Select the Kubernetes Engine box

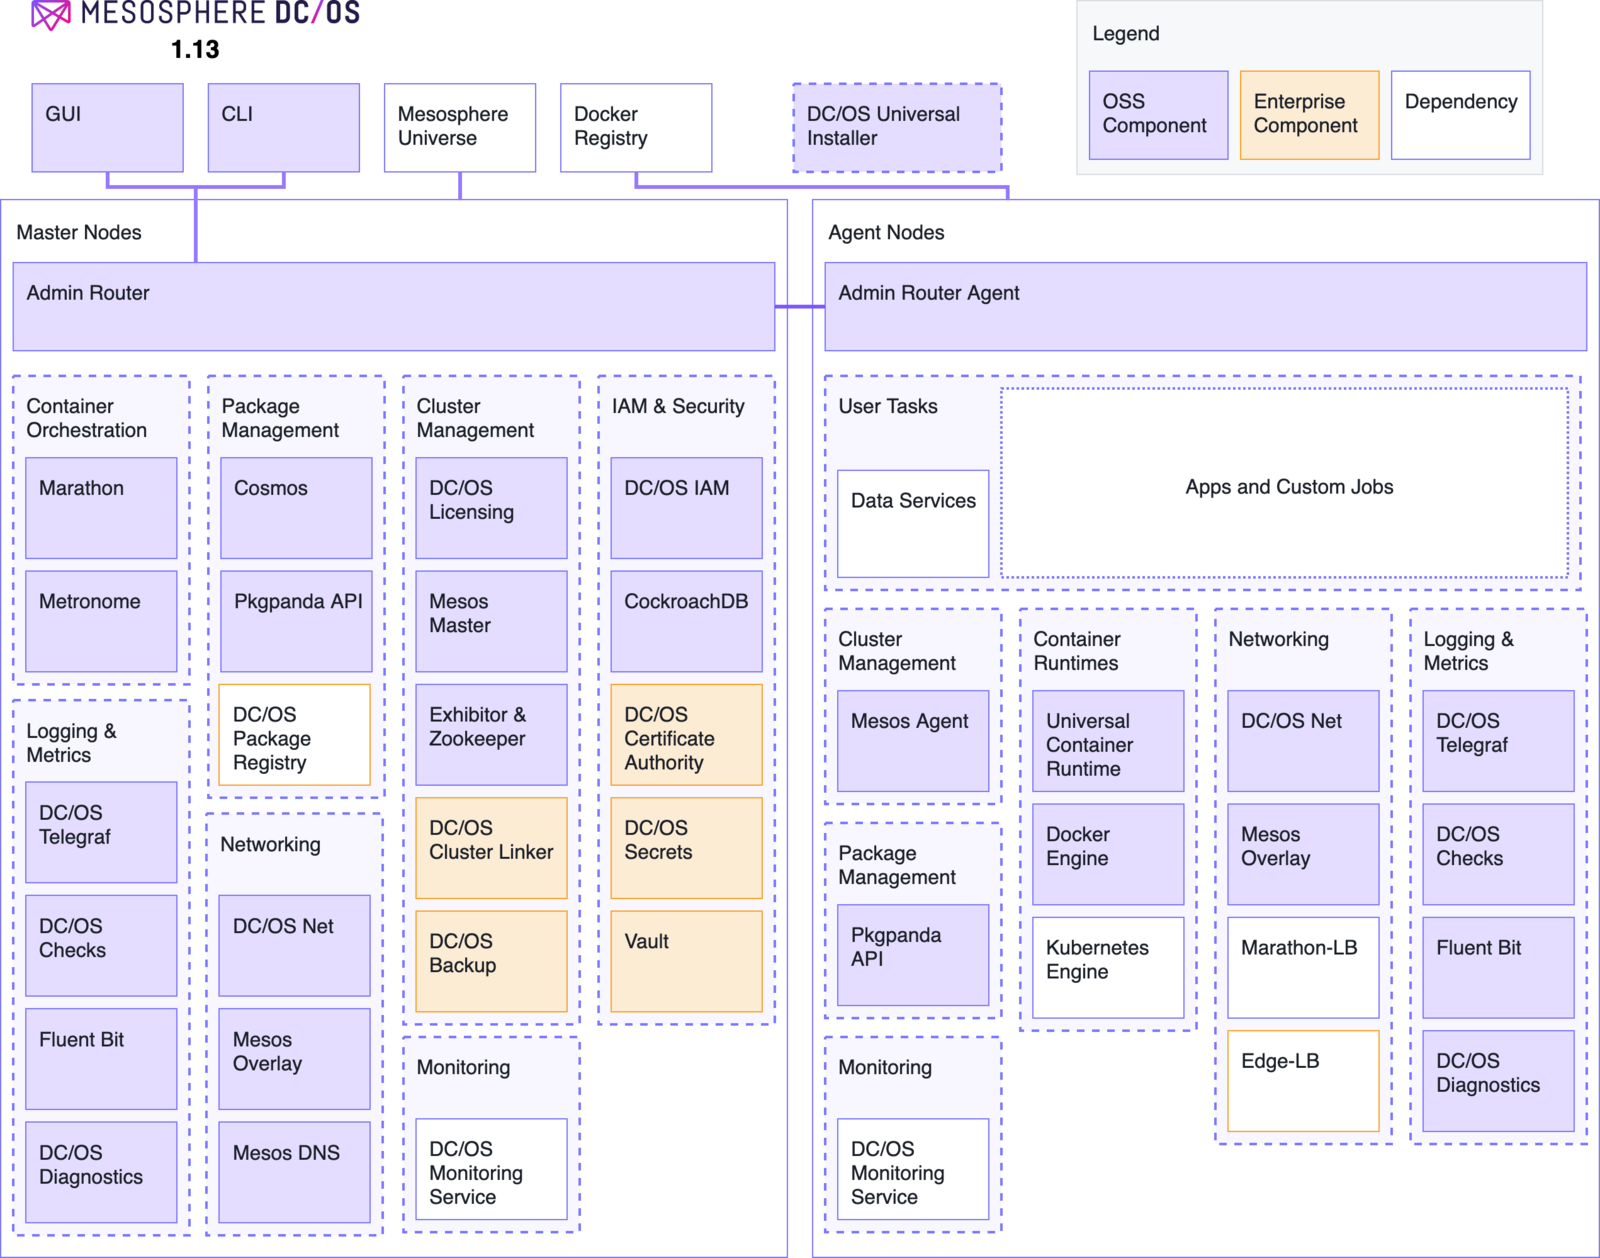coord(1108,968)
